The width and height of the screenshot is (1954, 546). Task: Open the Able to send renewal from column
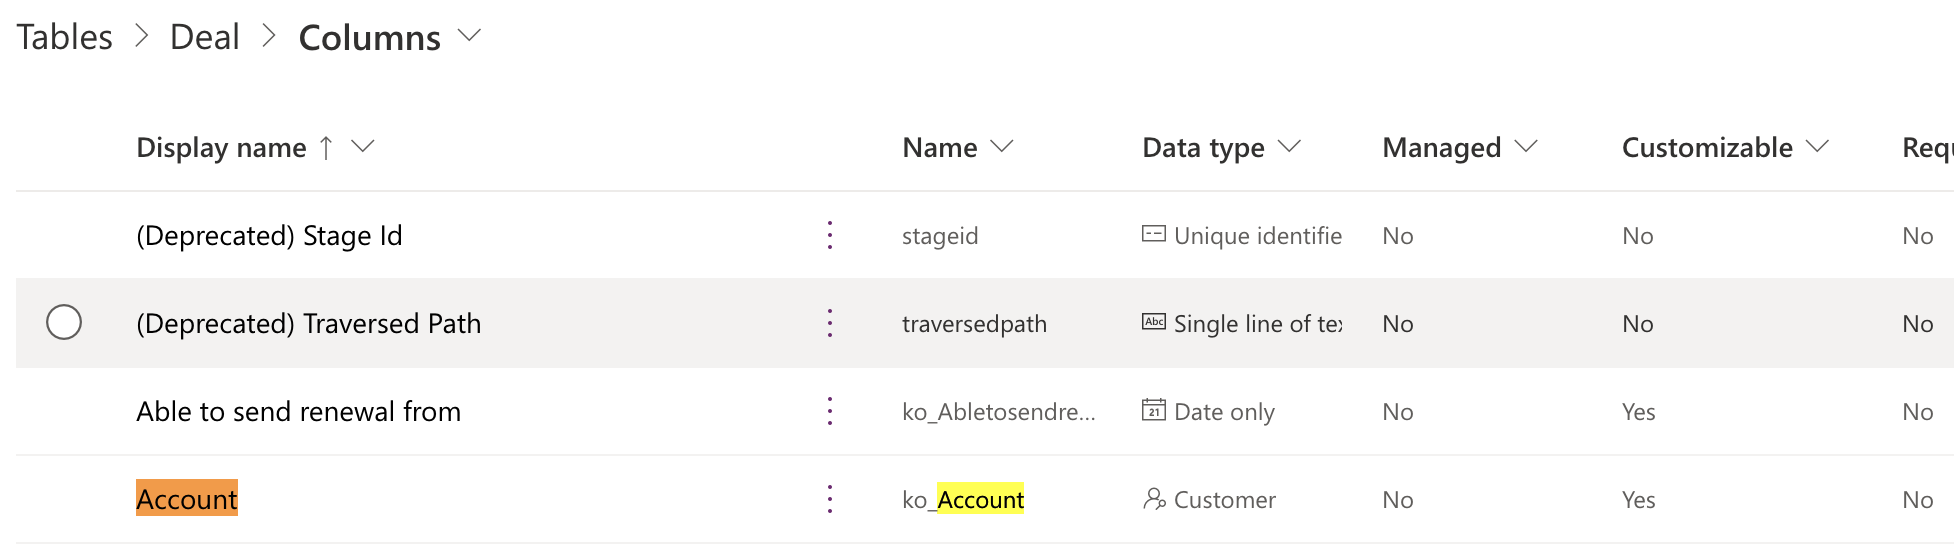(298, 411)
